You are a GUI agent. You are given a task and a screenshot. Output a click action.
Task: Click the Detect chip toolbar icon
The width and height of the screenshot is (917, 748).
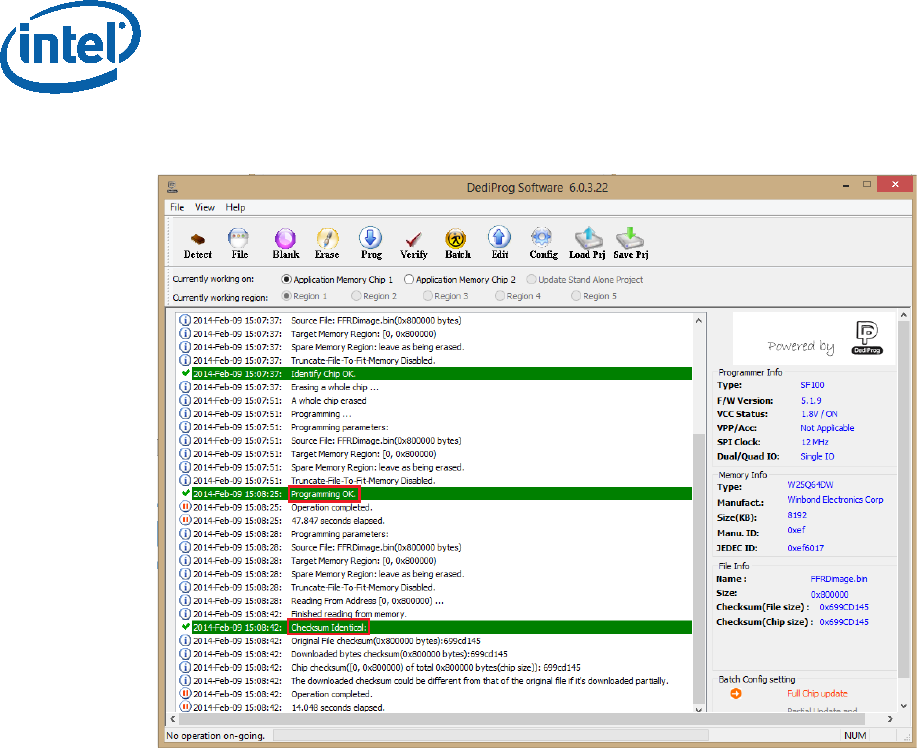point(198,244)
